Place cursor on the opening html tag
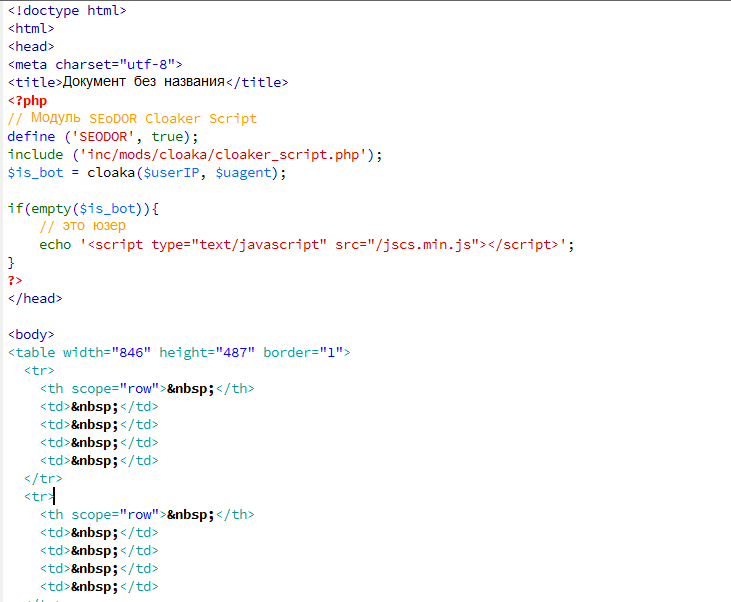The width and height of the screenshot is (731, 602). coord(31,29)
